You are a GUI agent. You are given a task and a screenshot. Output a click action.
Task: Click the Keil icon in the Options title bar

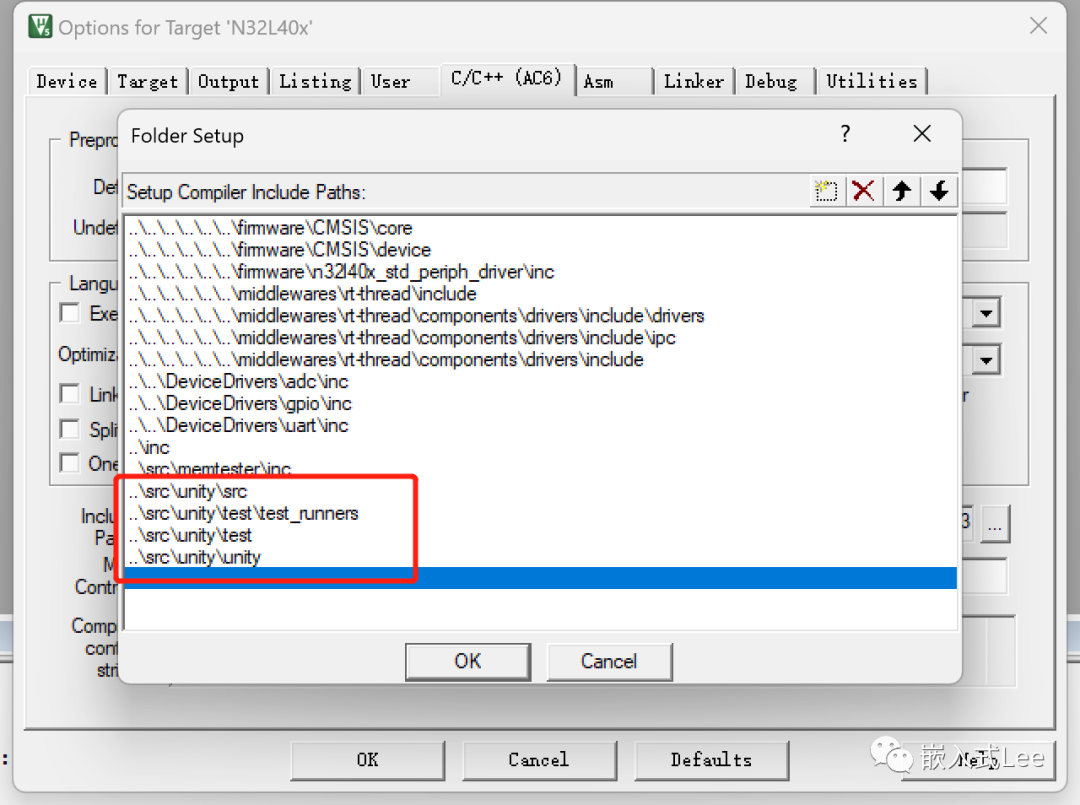click(x=40, y=26)
